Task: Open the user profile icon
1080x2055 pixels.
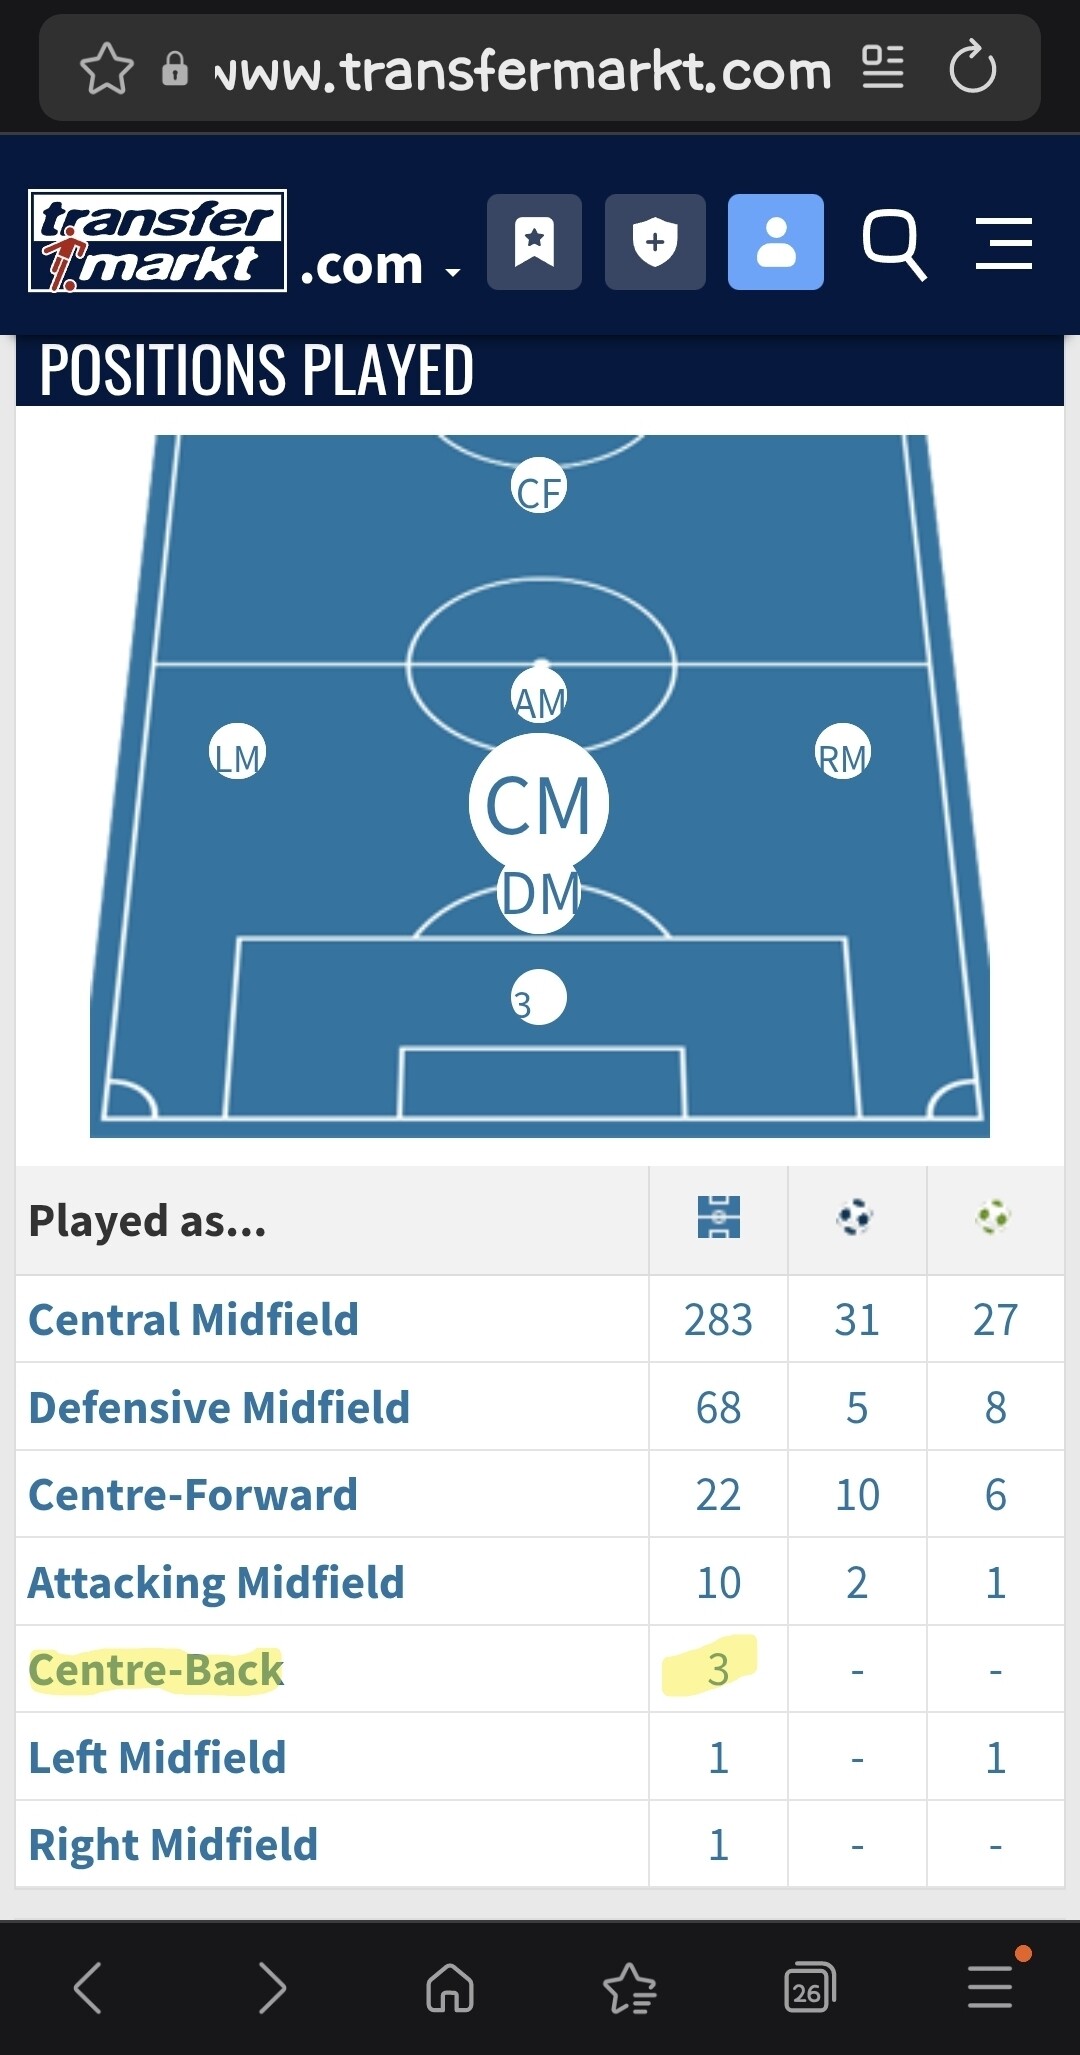Action: coord(776,242)
